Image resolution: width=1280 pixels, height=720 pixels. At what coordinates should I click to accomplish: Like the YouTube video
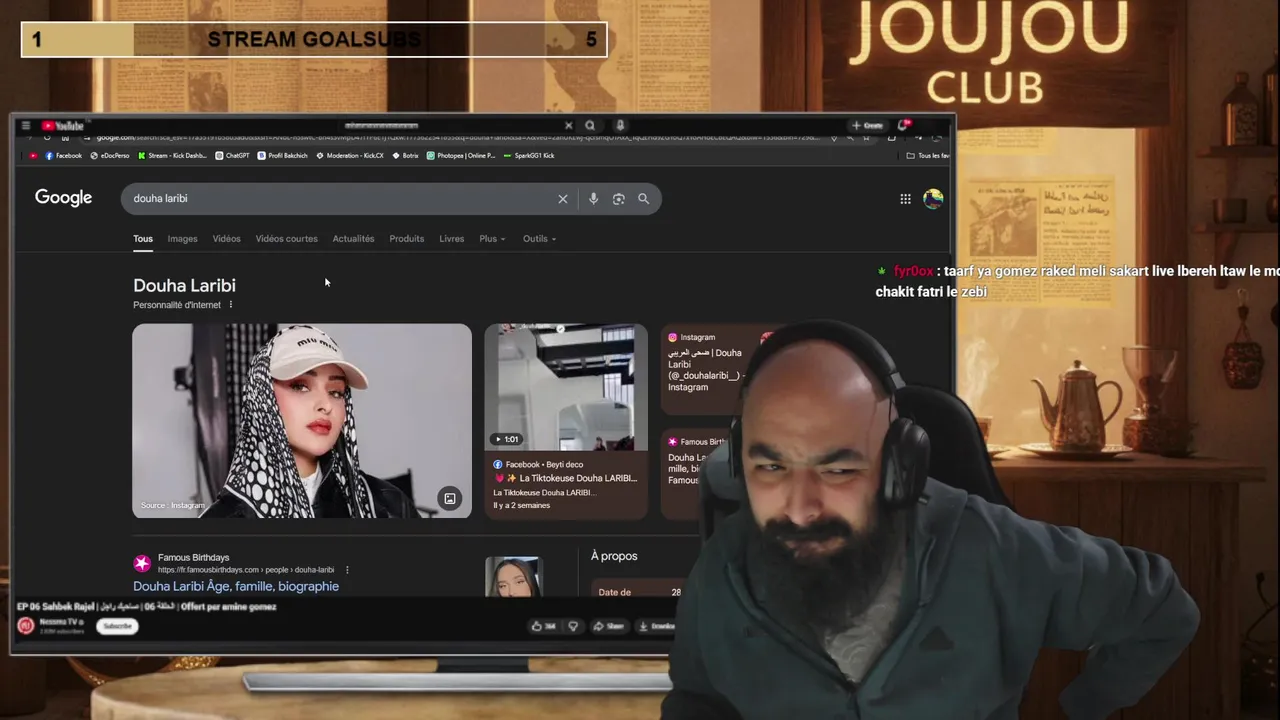[543, 627]
